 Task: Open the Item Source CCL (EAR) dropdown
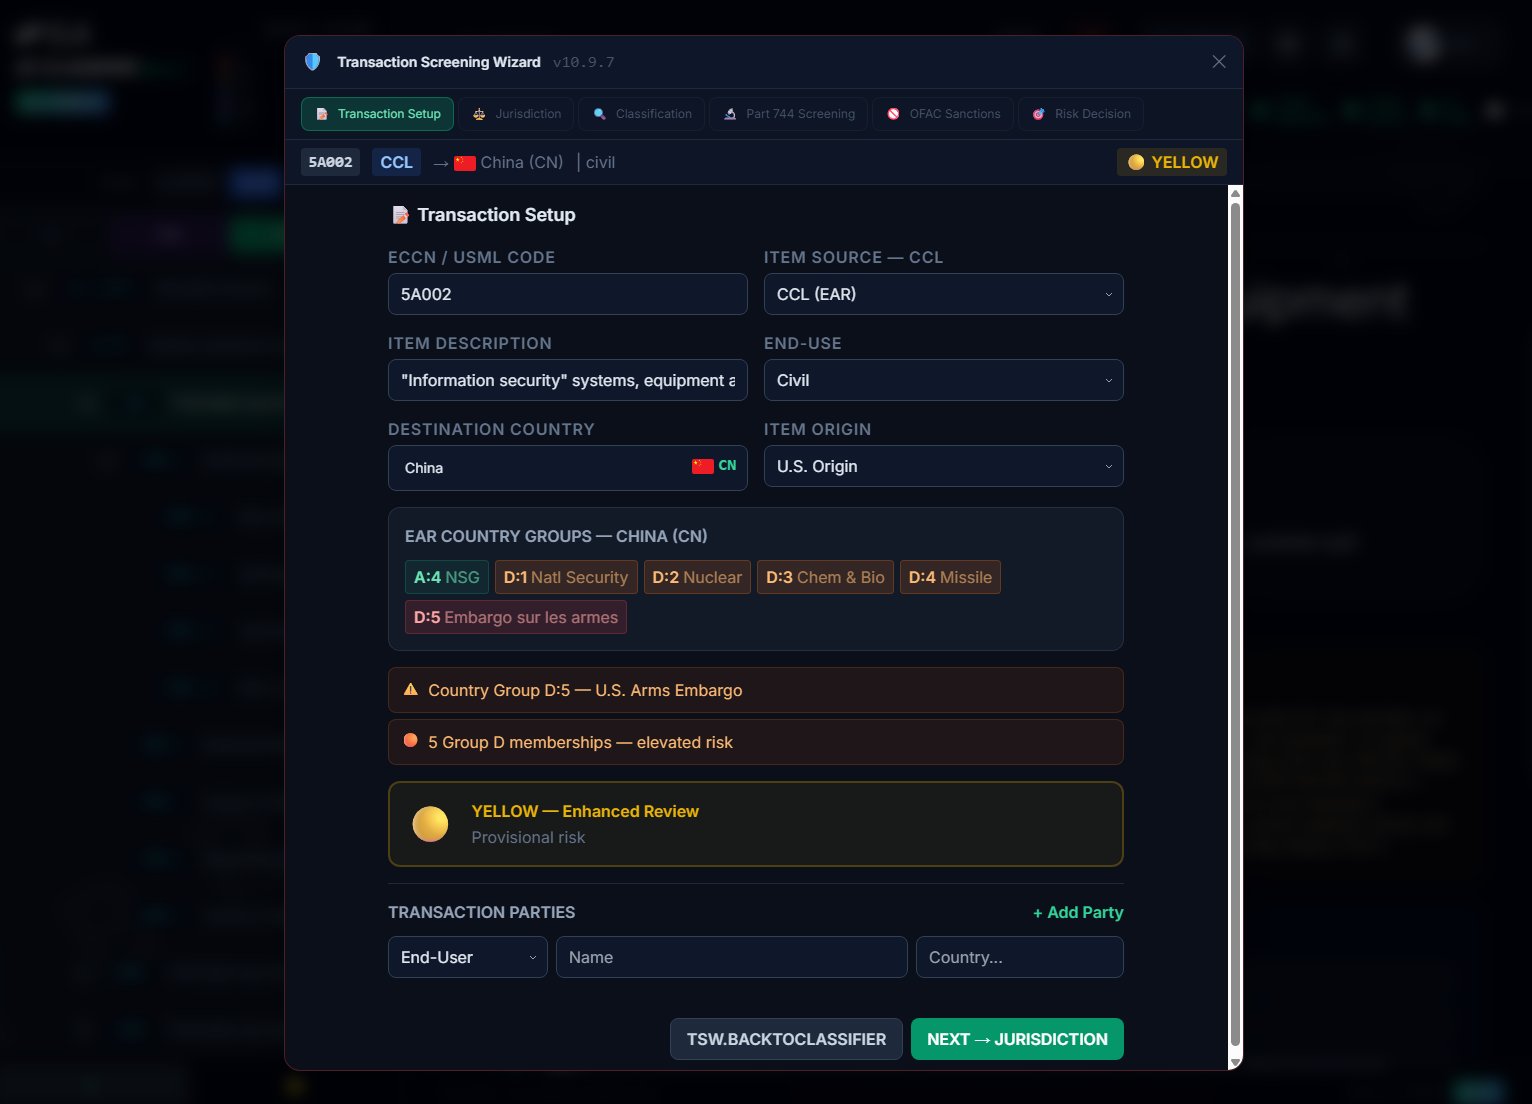click(x=943, y=294)
